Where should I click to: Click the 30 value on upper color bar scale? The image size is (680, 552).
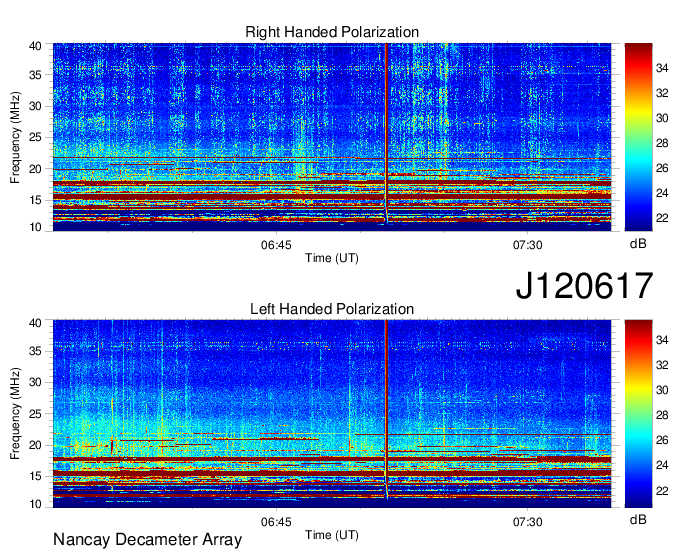662,118
